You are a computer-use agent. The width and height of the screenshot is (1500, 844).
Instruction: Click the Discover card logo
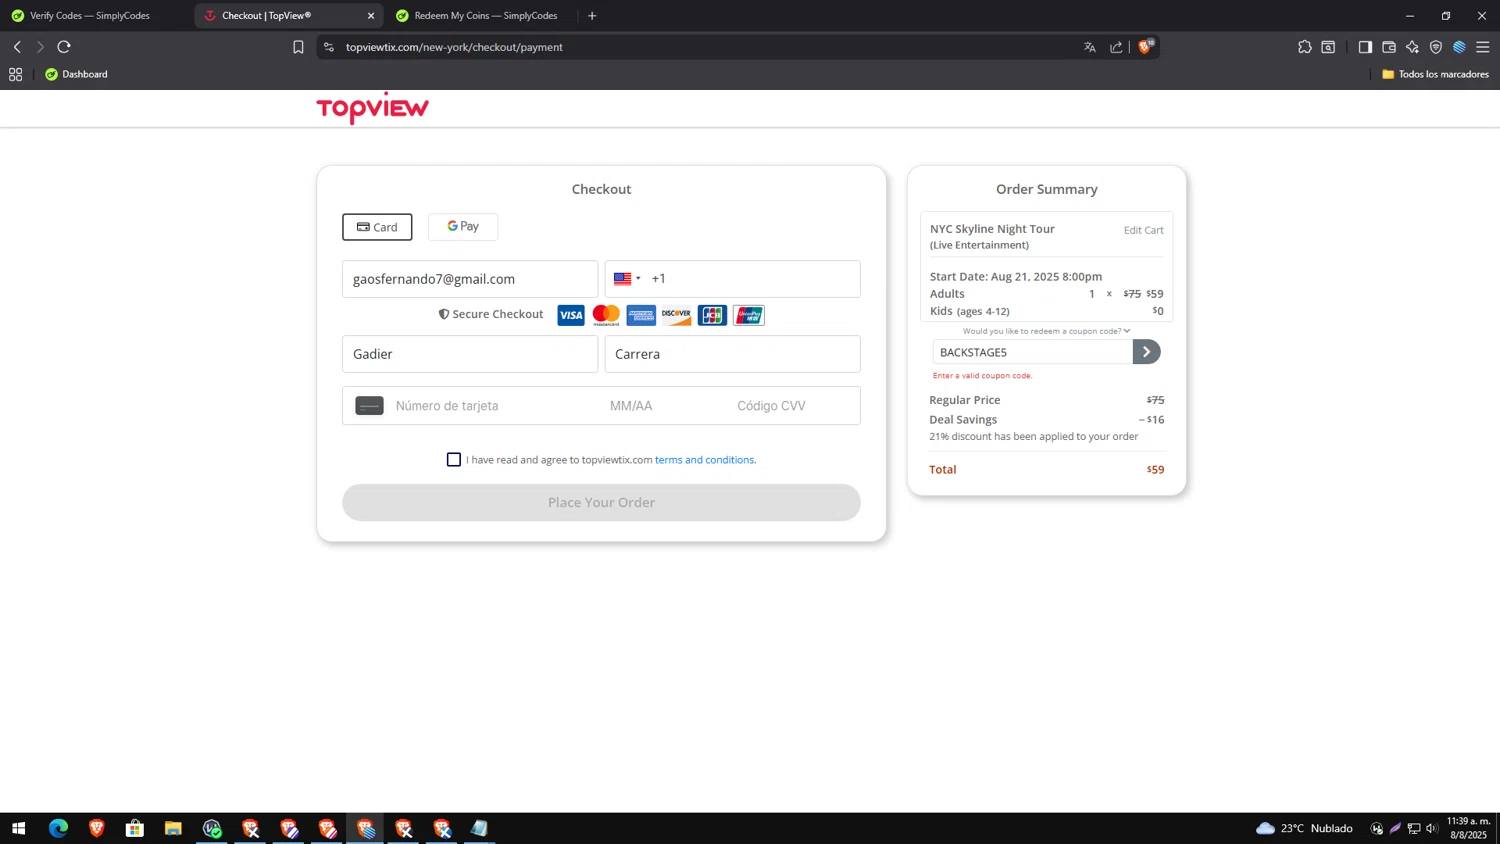(677, 315)
